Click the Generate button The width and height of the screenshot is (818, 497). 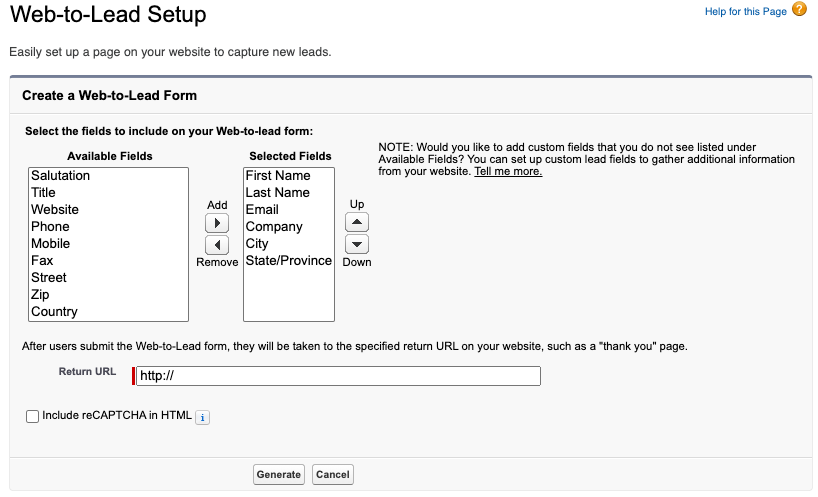tap(279, 474)
